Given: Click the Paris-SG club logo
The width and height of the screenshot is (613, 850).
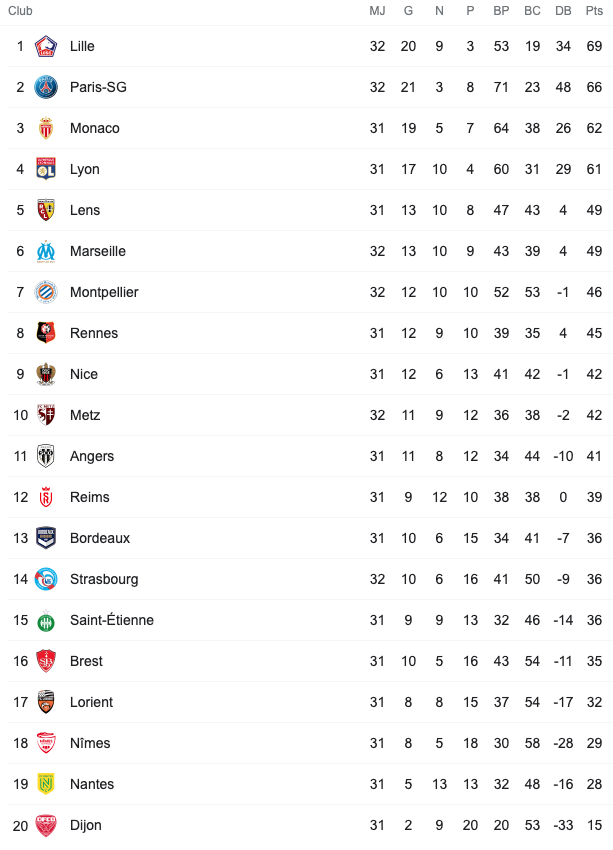Looking at the screenshot, I should pyautogui.click(x=46, y=87).
